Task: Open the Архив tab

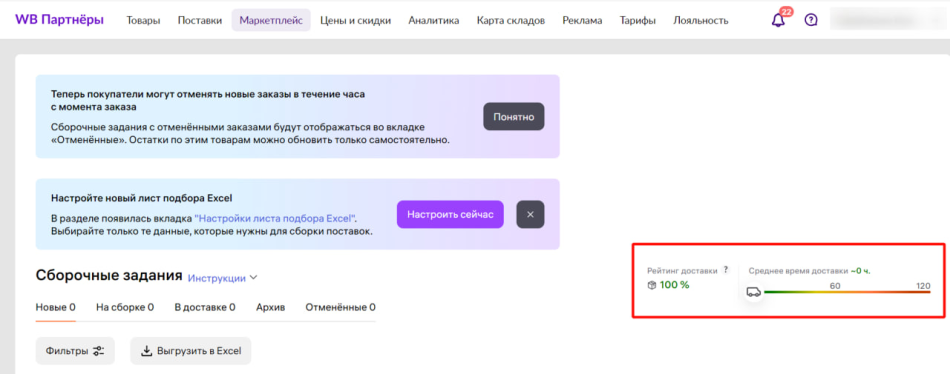Action: tap(270, 307)
